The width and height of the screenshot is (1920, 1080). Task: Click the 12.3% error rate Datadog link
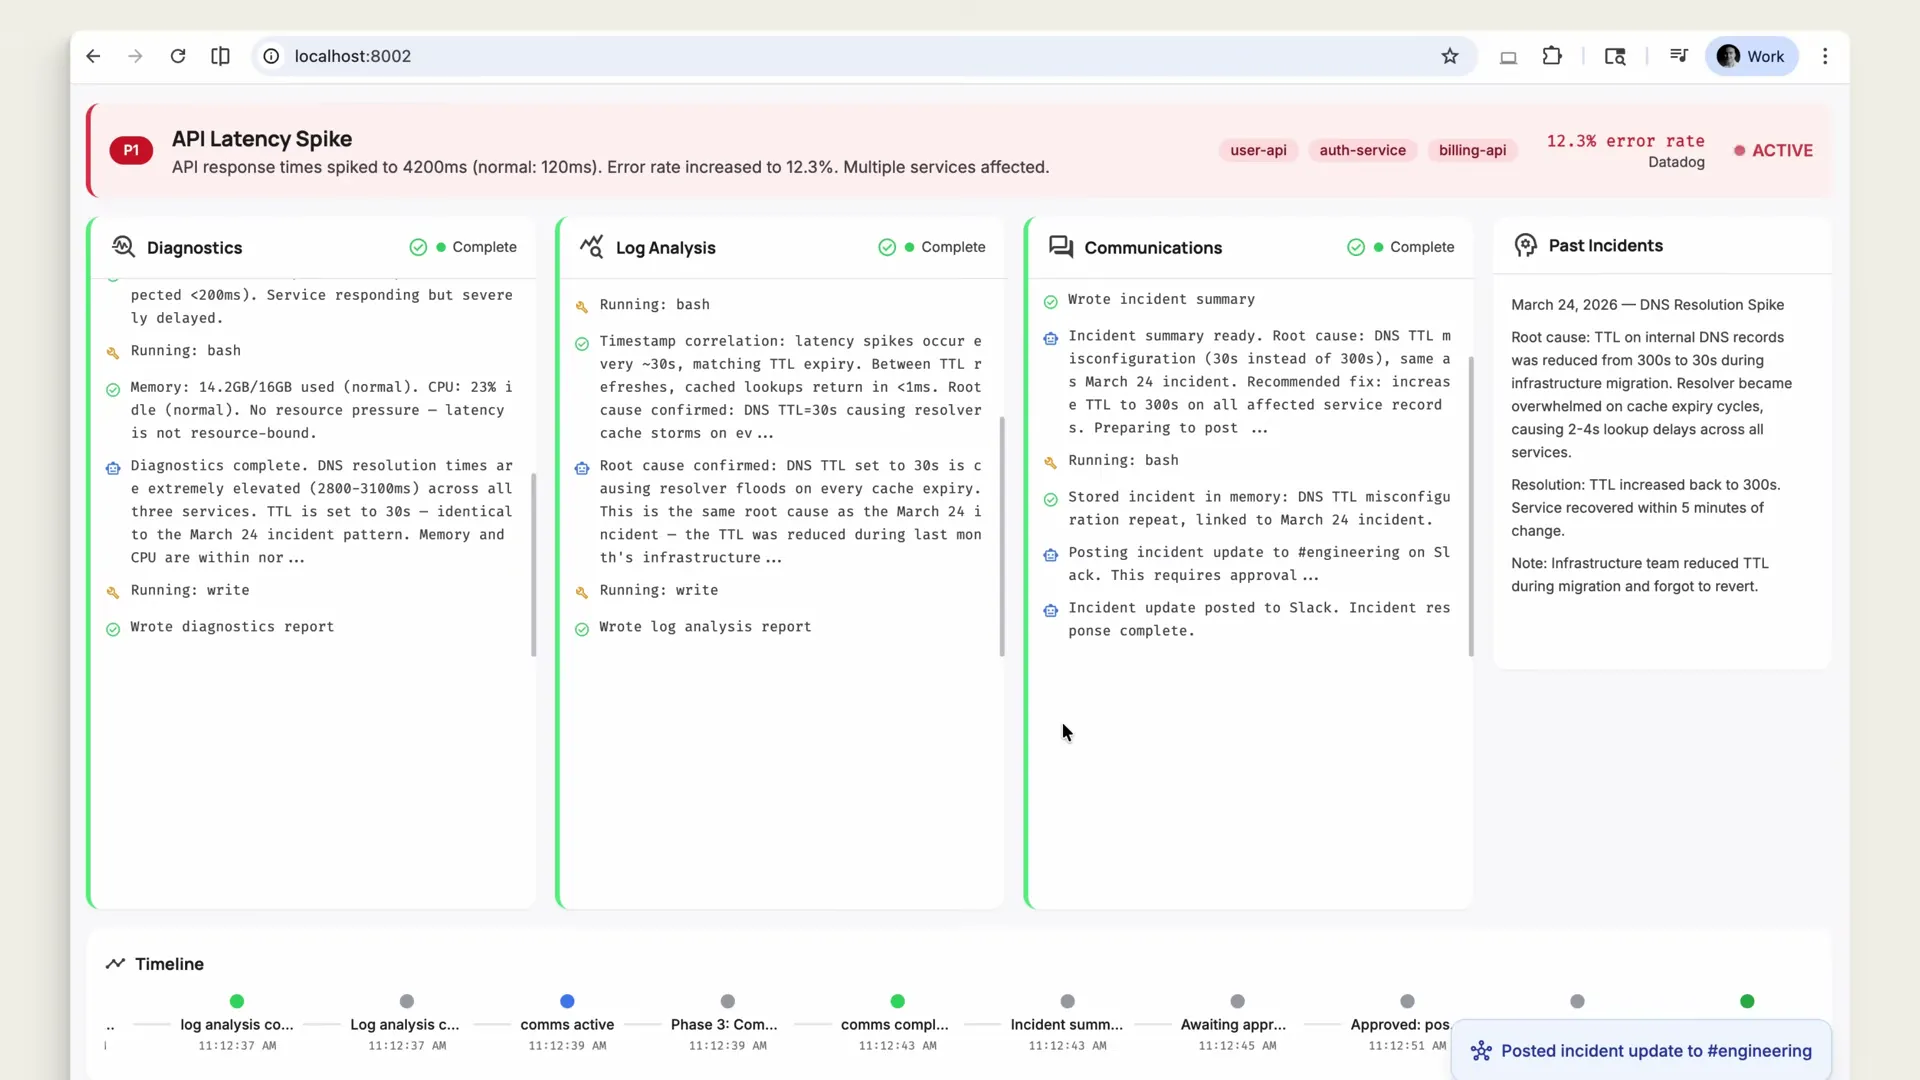pos(1625,150)
